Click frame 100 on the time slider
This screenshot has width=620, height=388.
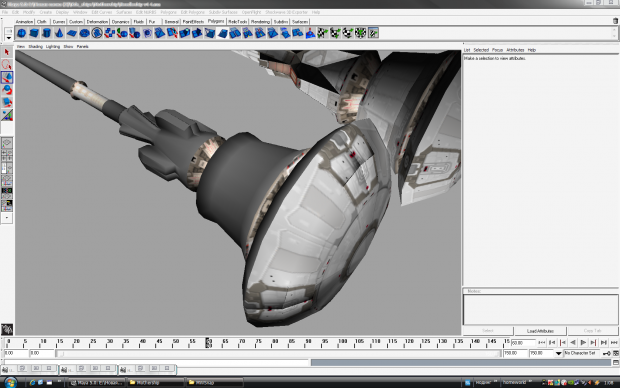point(342,343)
